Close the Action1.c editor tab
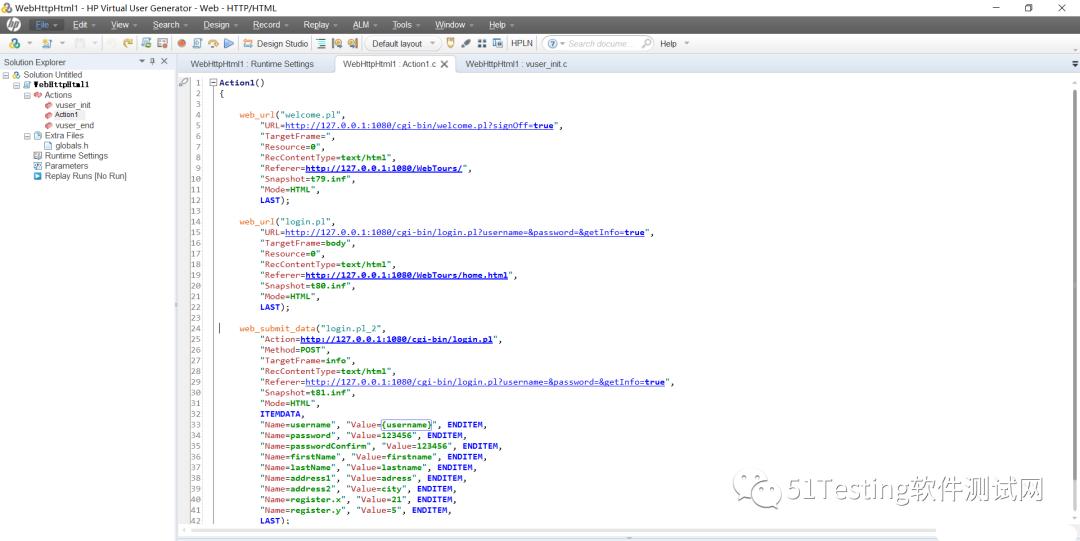The height and width of the screenshot is (541, 1080). (444, 64)
